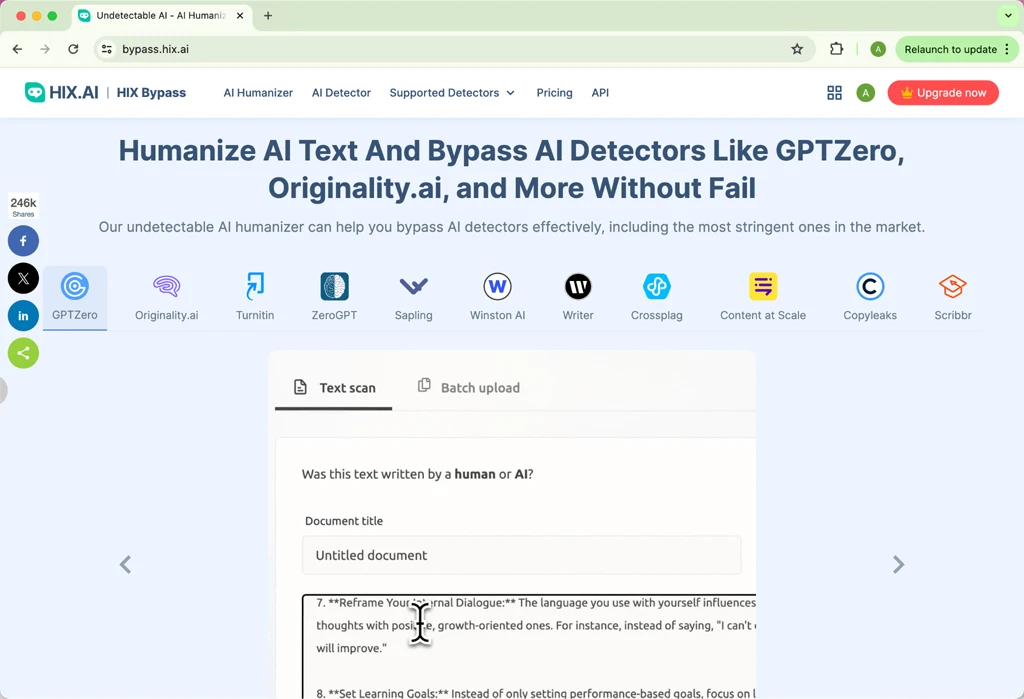Edit the Untitled document title field
Viewport: 1024px width, 699px height.
tap(521, 555)
